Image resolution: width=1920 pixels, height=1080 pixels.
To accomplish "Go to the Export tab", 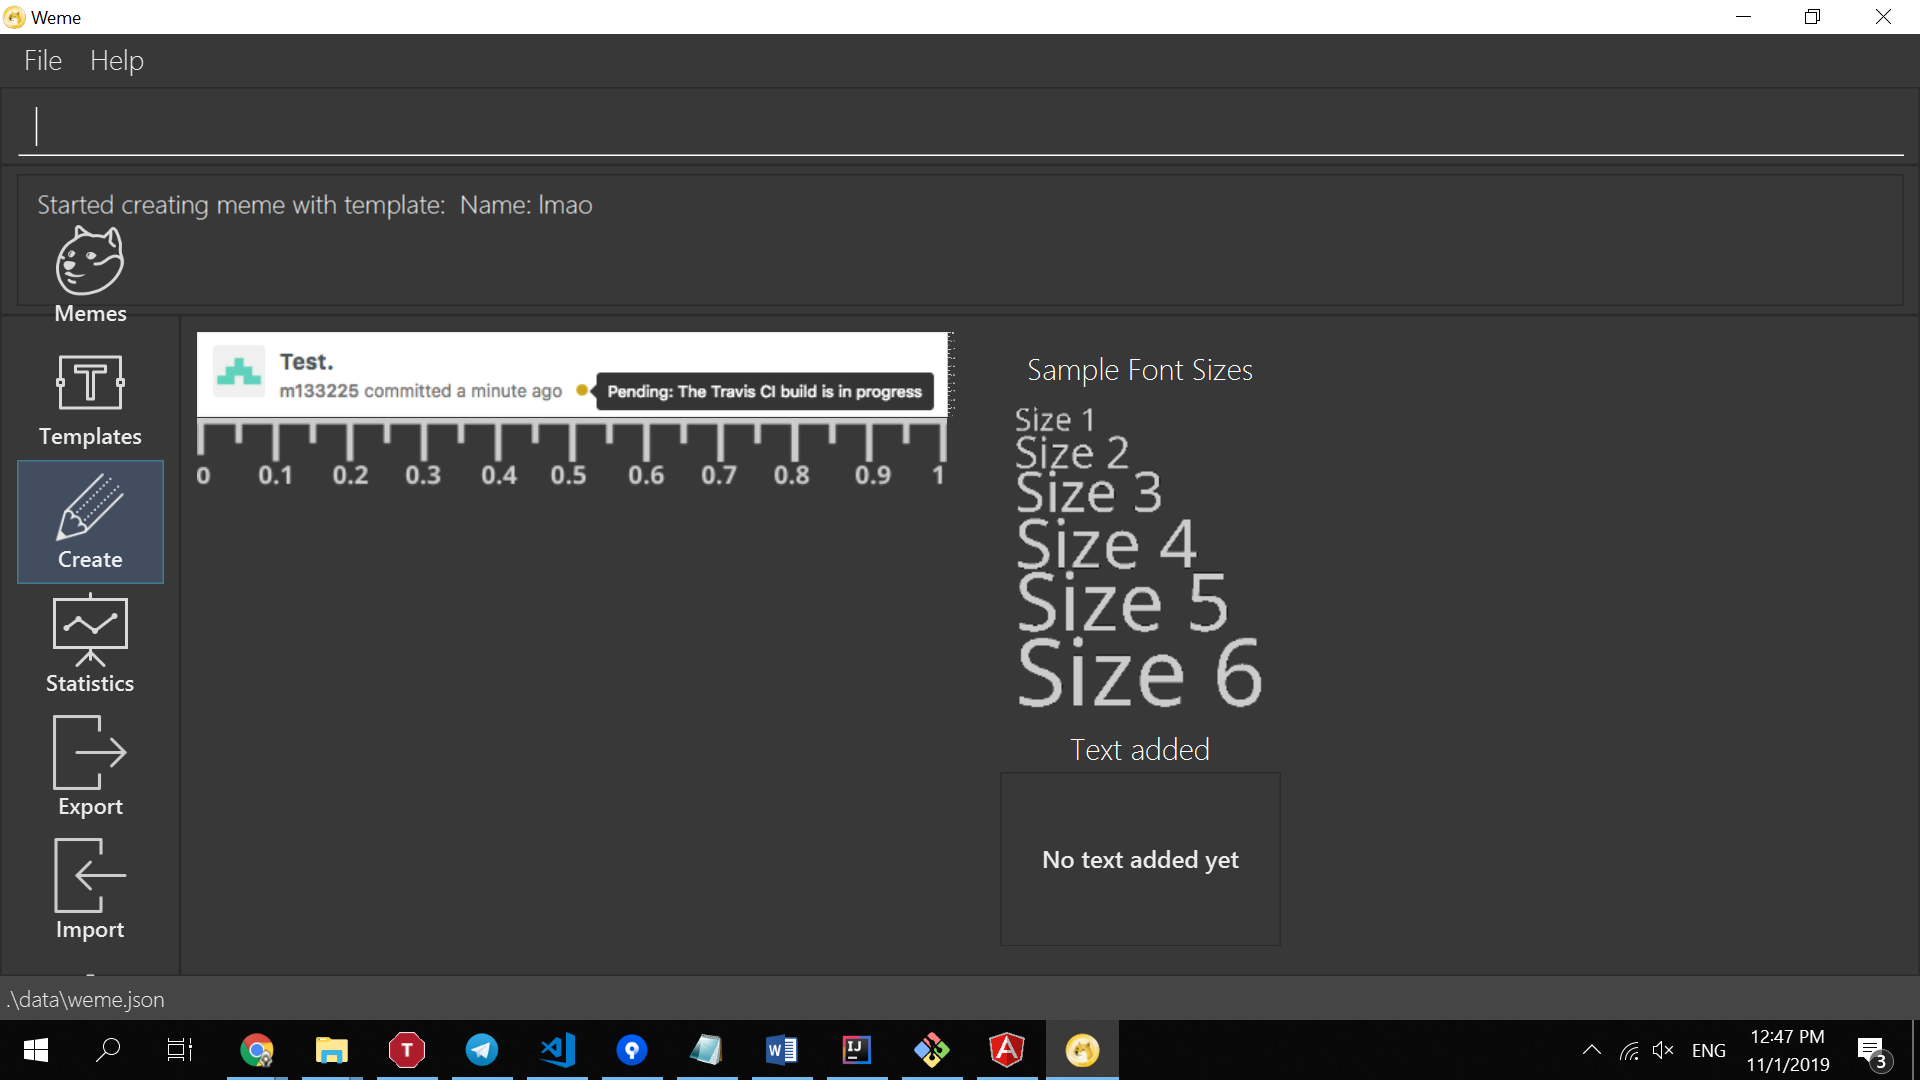I will tap(90, 768).
